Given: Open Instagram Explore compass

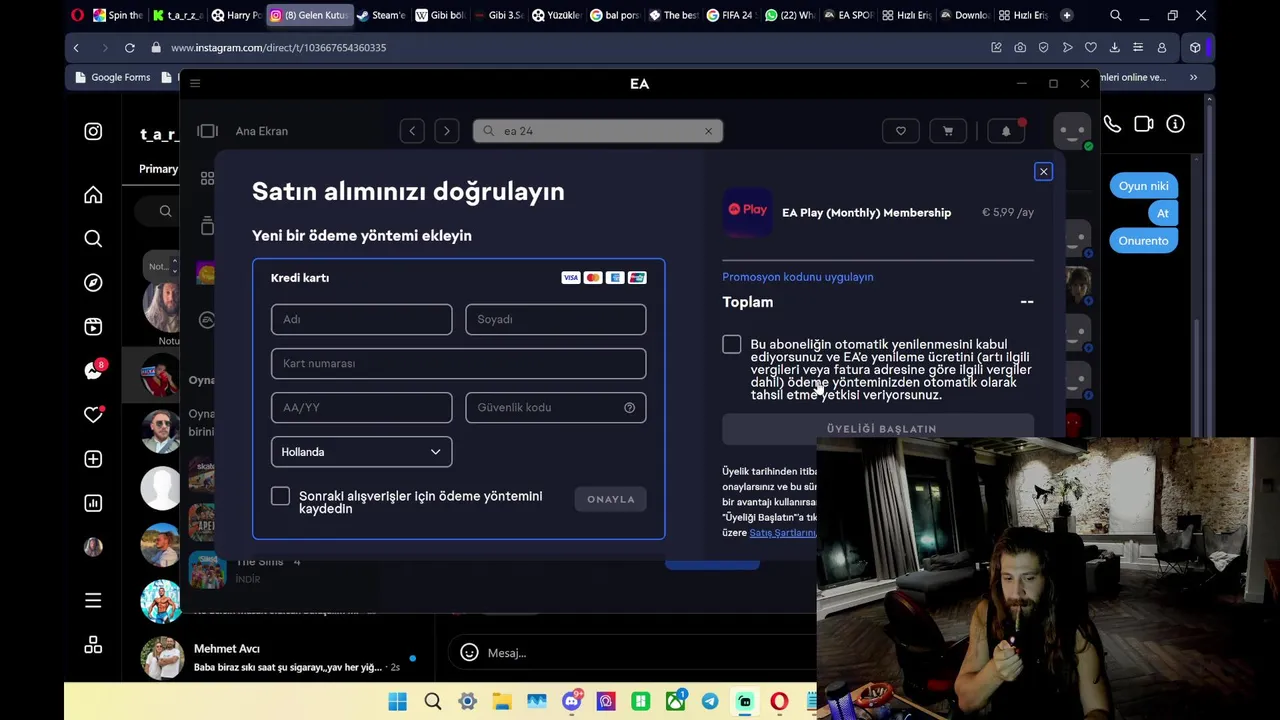Looking at the screenshot, I should 93,283.
